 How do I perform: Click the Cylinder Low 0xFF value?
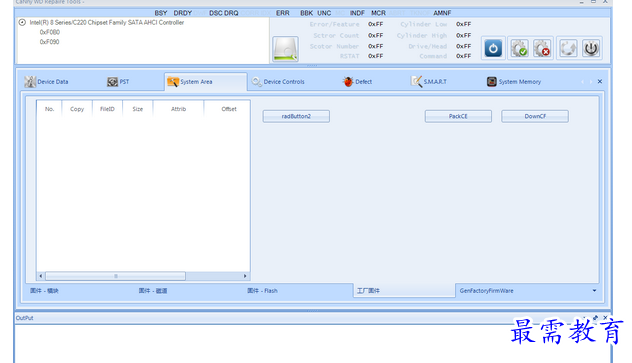pyautogui.click(x=464, y=25)
